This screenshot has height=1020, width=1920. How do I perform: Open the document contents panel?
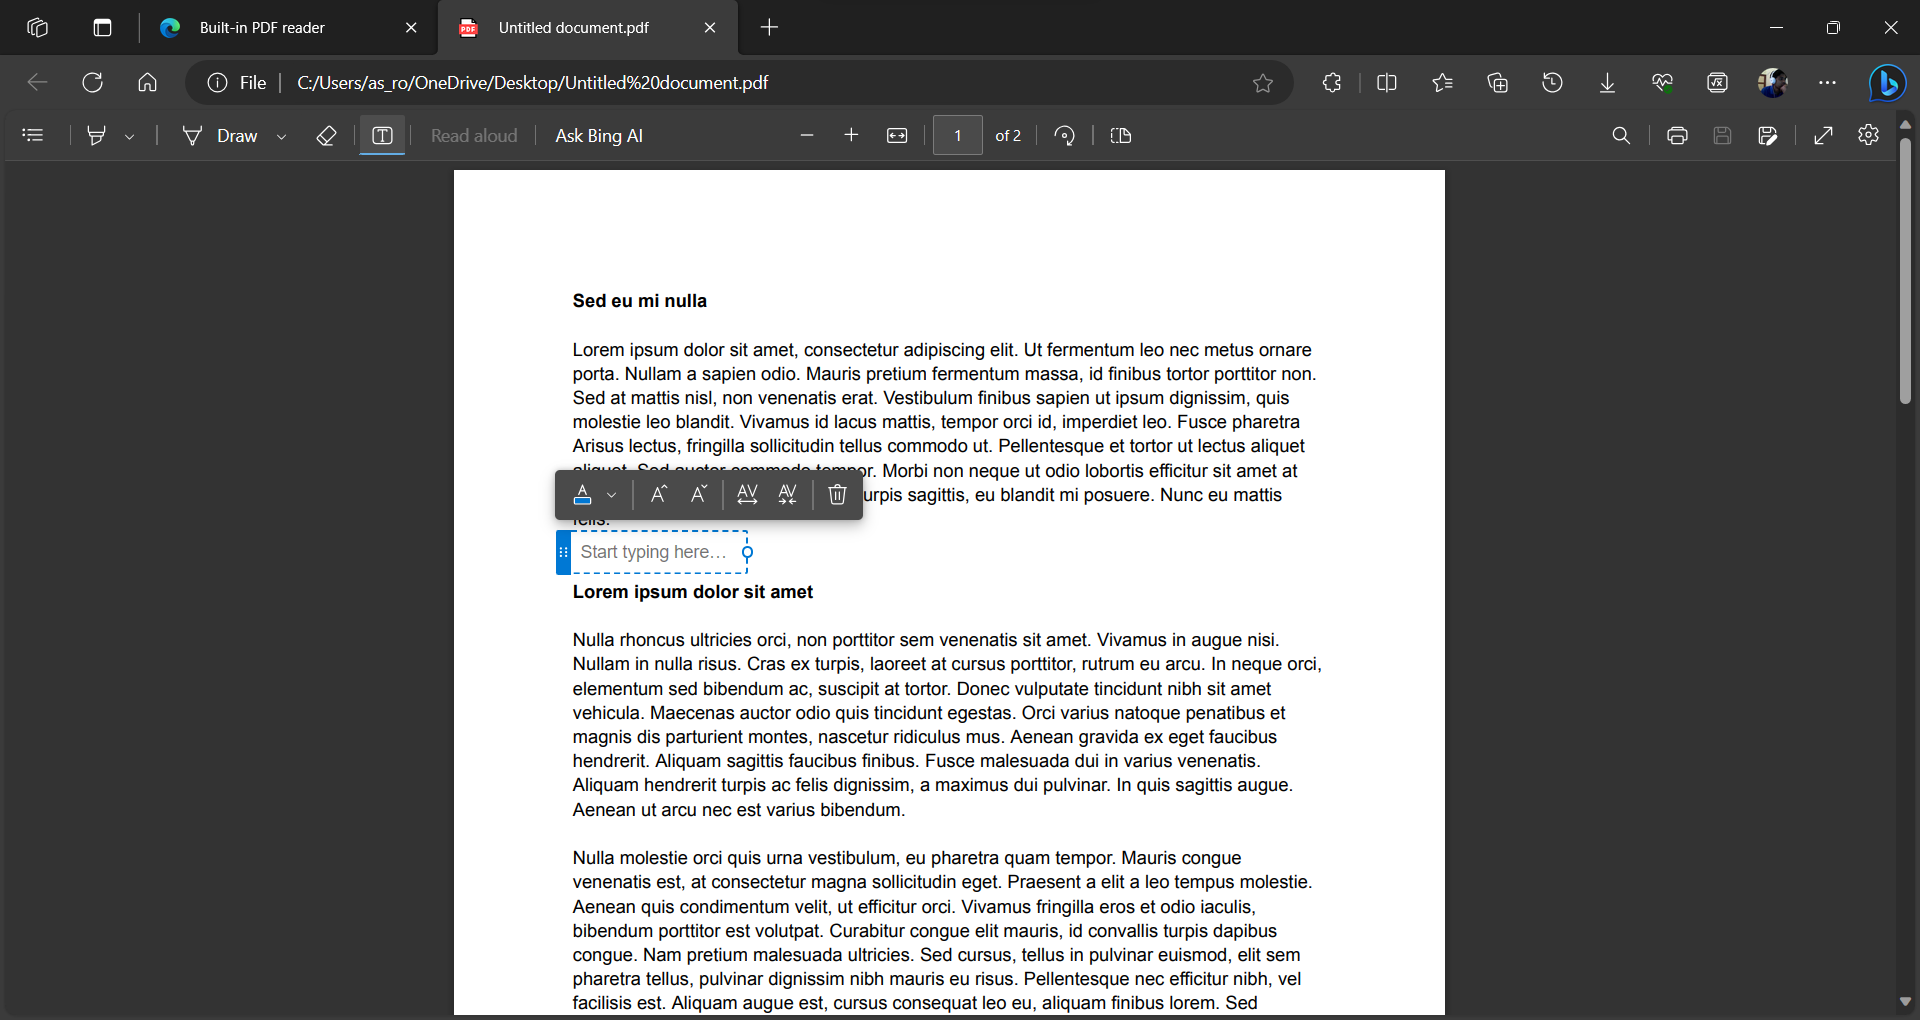point(31,135)
